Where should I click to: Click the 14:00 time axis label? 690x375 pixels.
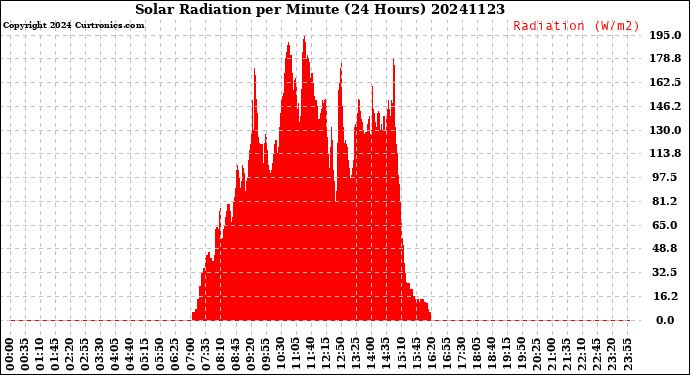(371, 355)
